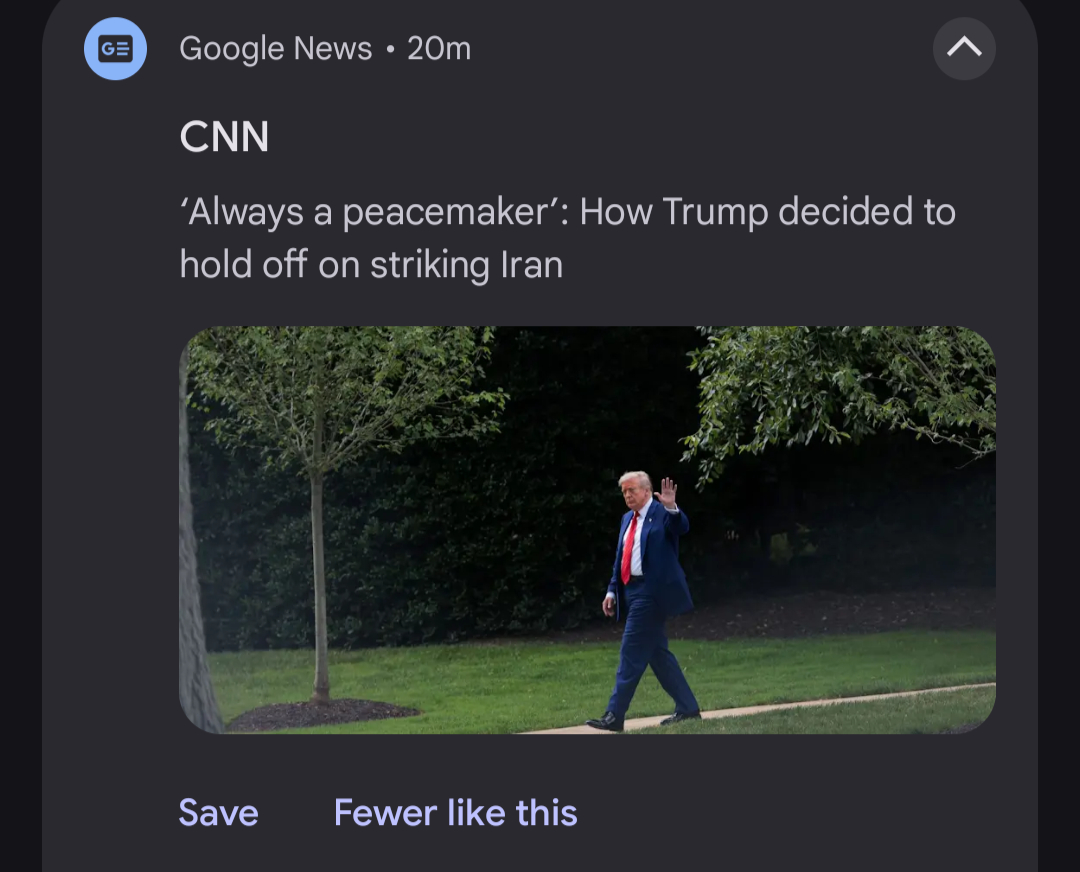Save the article with the Save button
The height and width of the screenshot is (872, 1080).
click(x=218, y=812)
